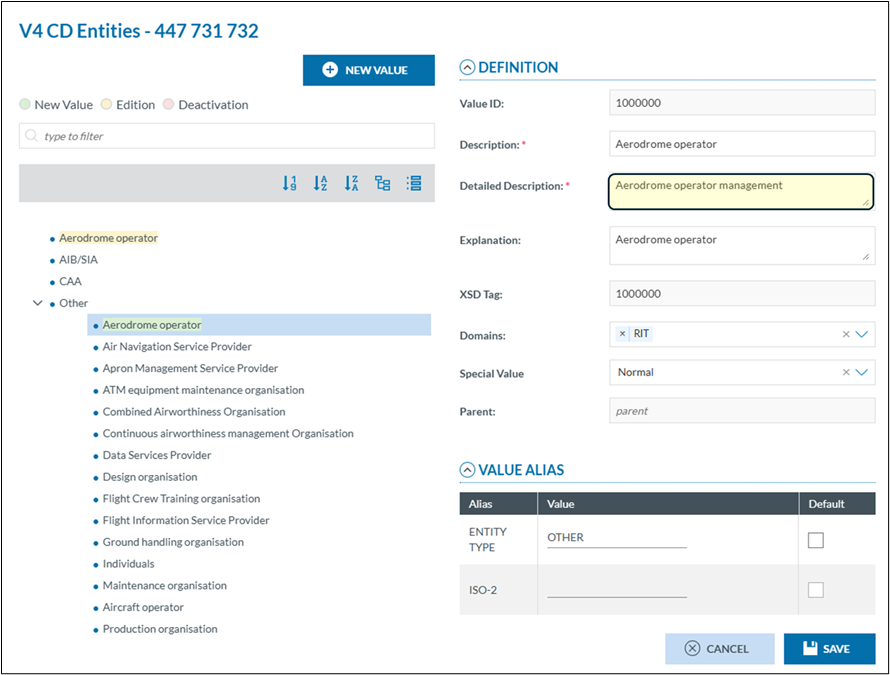Sort values numerically with the 1-9 icon
This screenshot has height=675, width=890.
(290, 183)
